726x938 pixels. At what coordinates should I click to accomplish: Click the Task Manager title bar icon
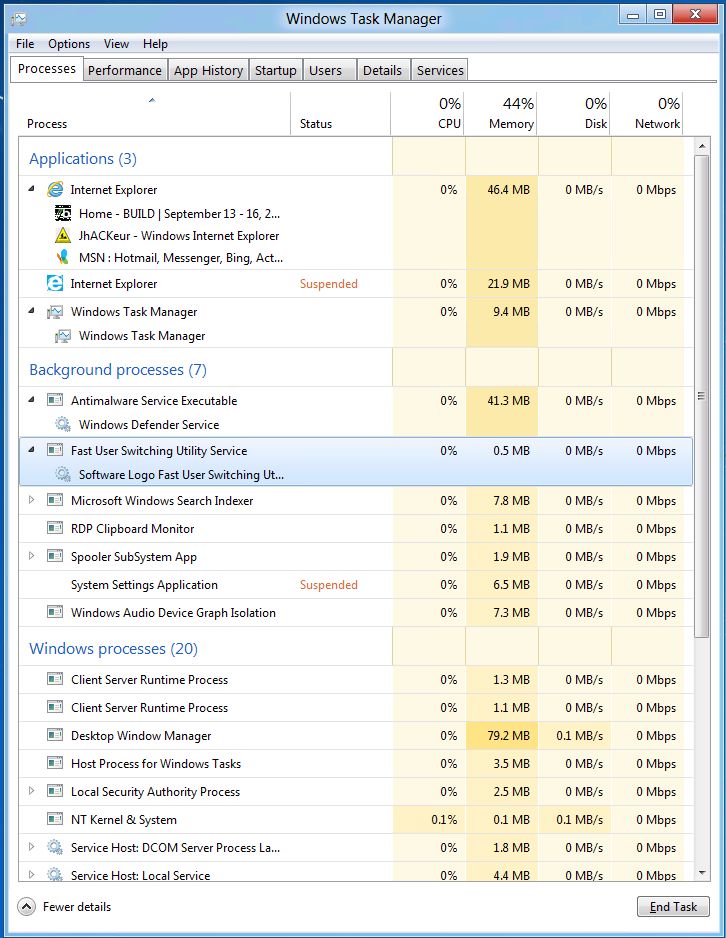click(19, 19)
